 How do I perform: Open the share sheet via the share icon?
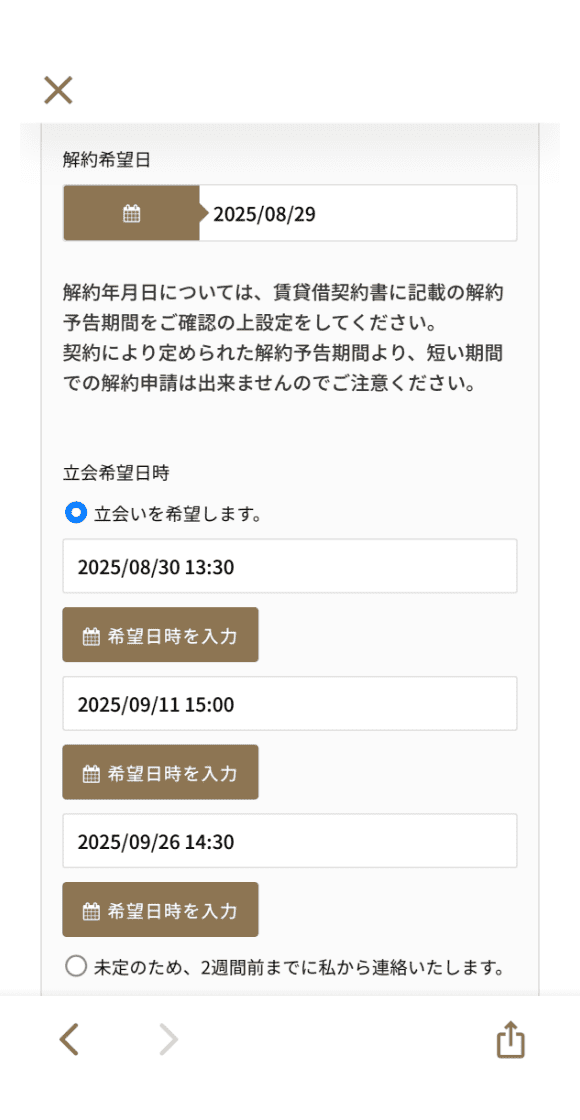(x=510, y=1039)
